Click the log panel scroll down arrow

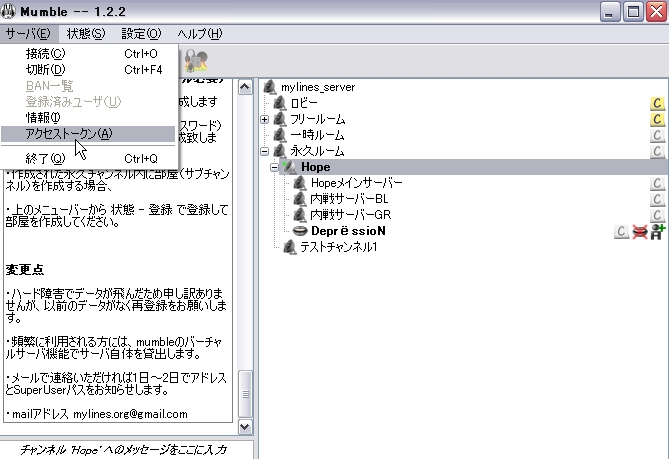[245, 427]
